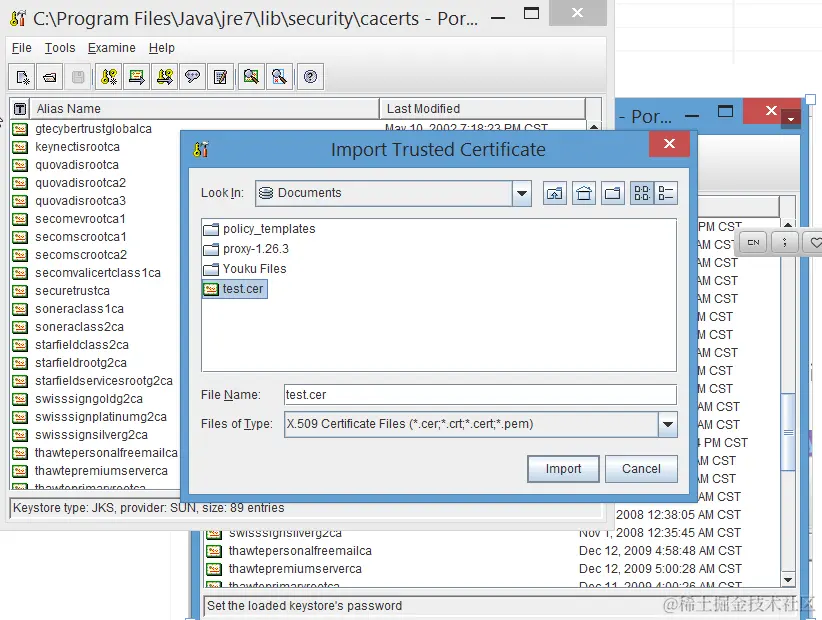Select the test.cer file entry
This screenshot has height=620, width=822.
[235, 289]
